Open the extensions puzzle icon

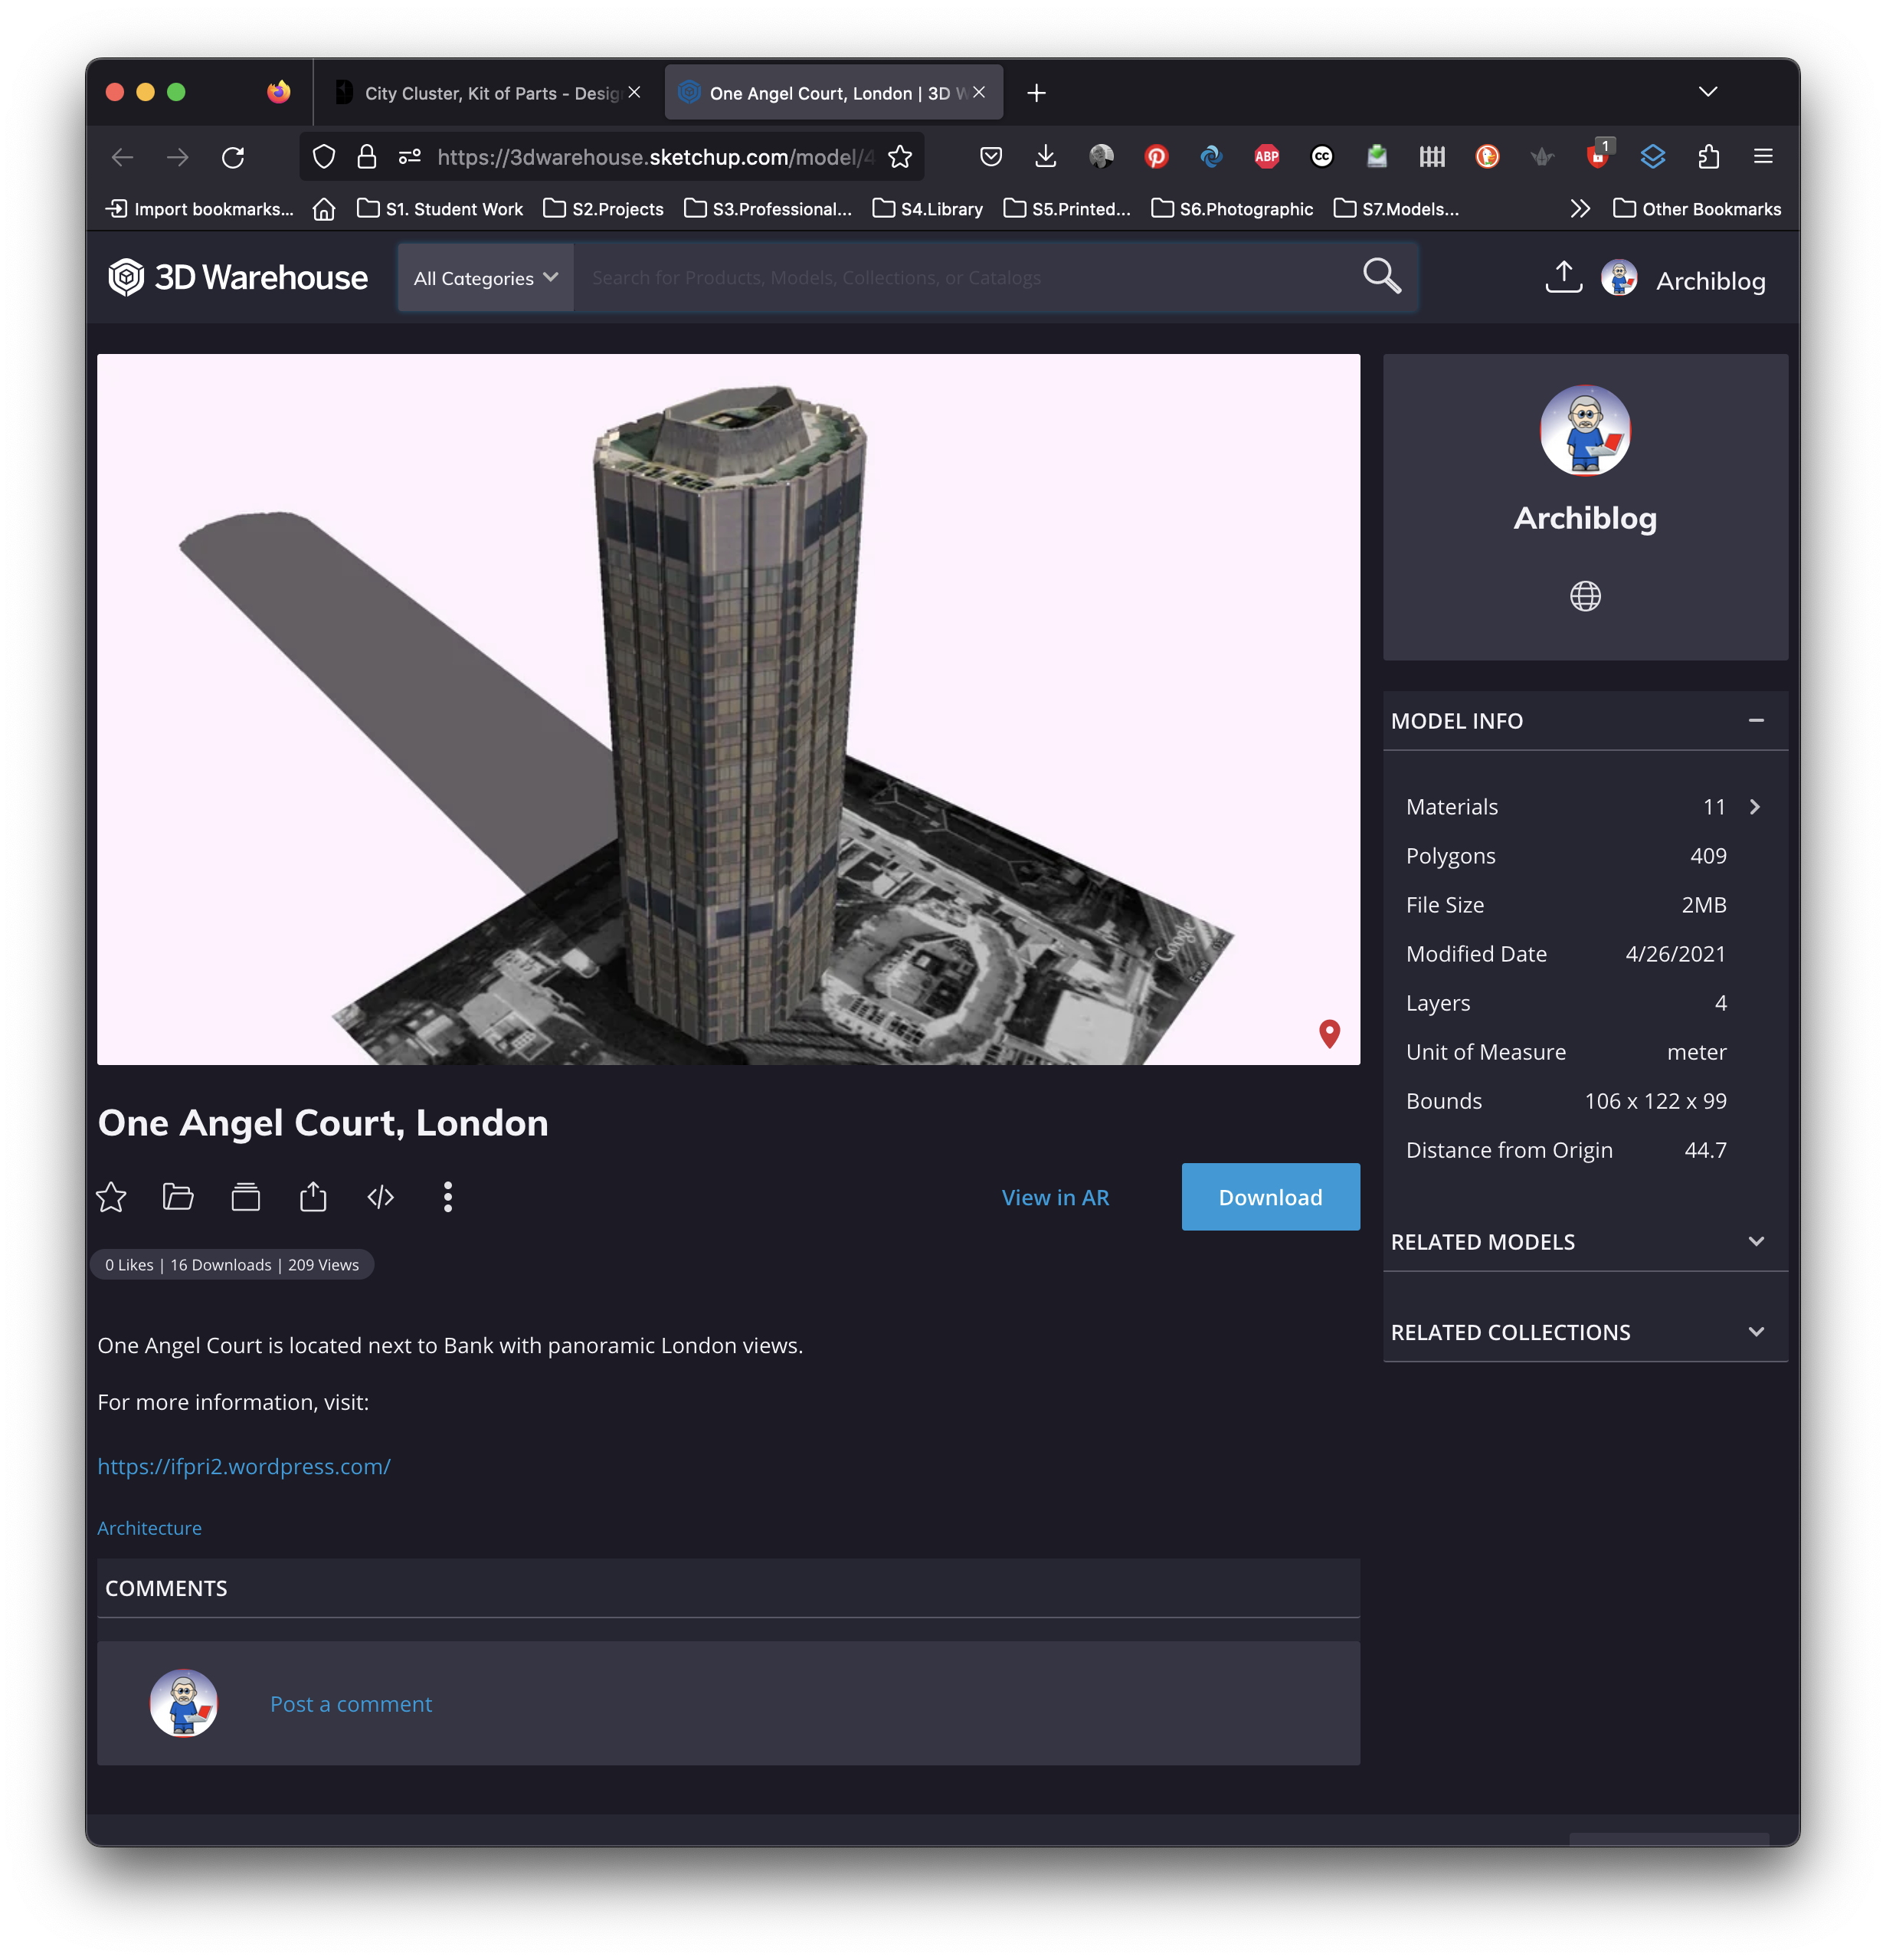point(1708,156)
